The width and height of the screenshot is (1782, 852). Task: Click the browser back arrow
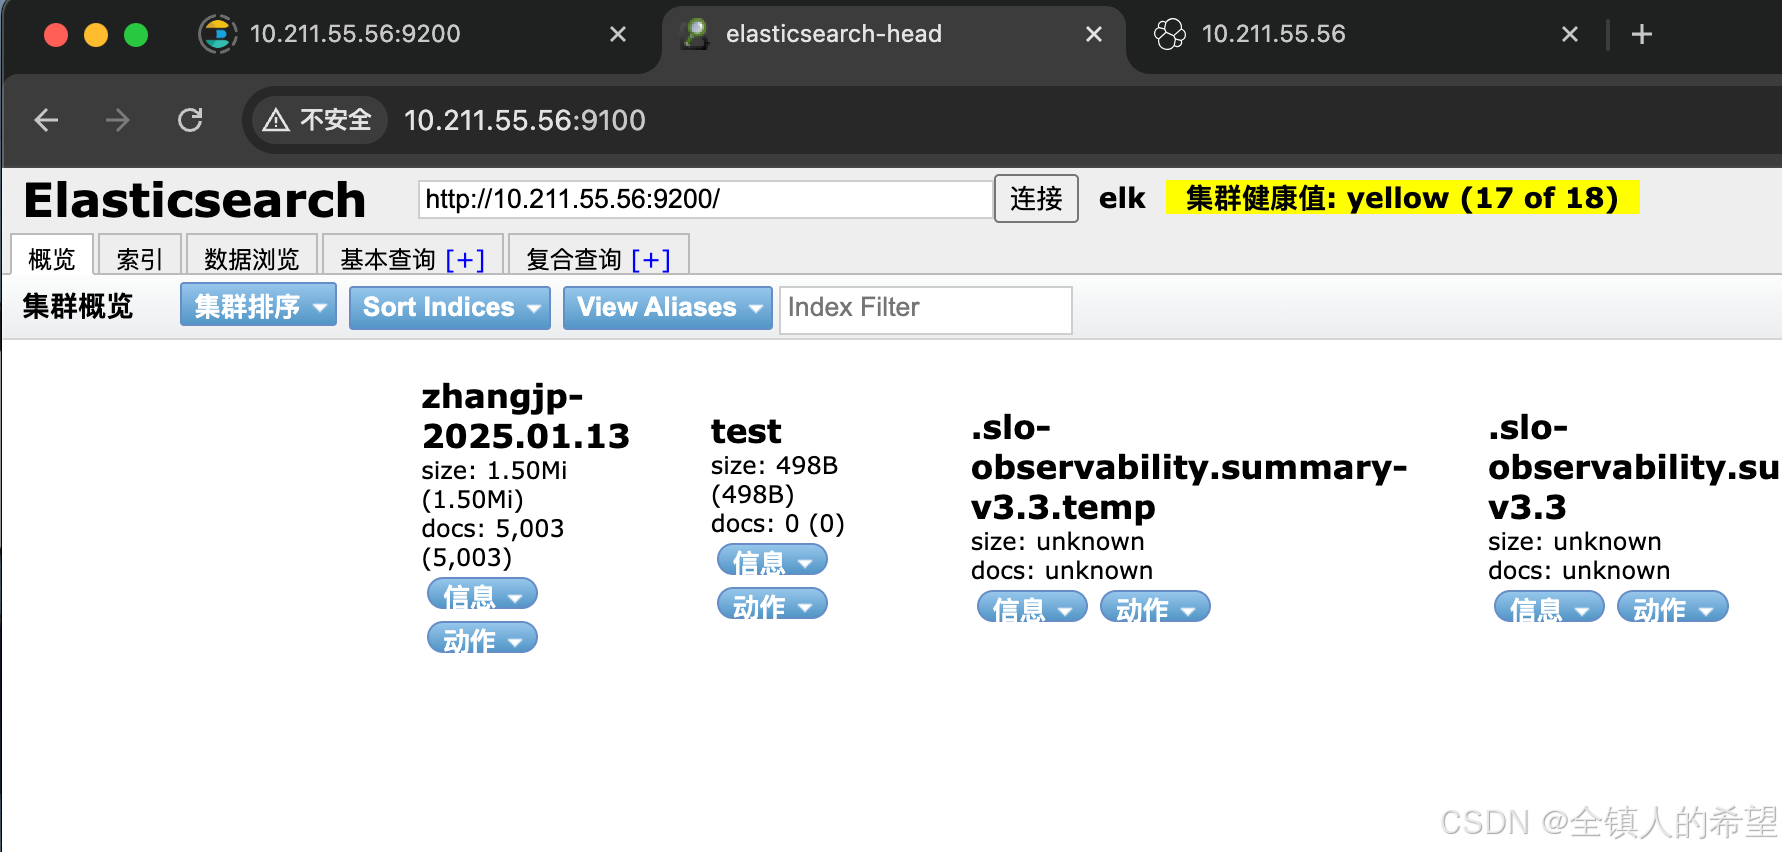(x=46, y=120)
